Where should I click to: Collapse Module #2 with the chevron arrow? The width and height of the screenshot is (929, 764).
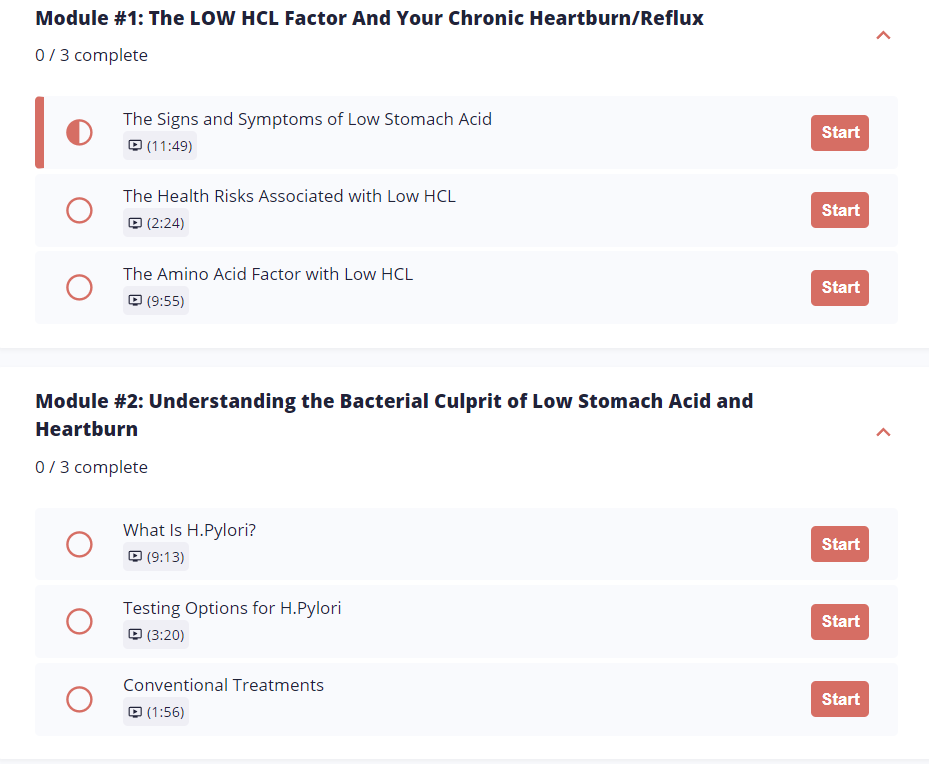point(883,432)
